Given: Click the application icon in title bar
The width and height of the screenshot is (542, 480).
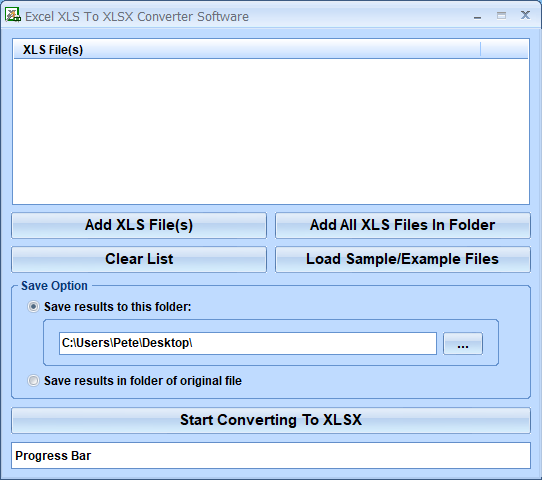Looking at the screenshot, I should click(x=12, y=15).
